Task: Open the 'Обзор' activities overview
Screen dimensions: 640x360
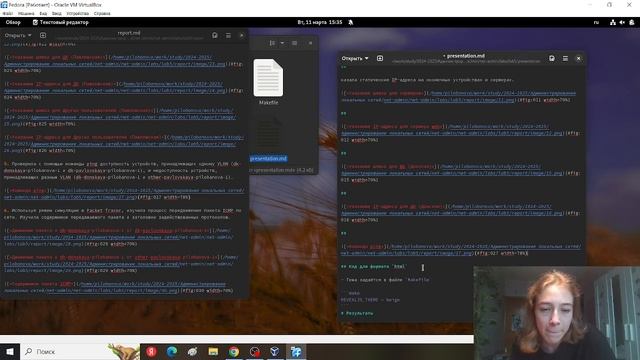Action: [x=13, y=22]
